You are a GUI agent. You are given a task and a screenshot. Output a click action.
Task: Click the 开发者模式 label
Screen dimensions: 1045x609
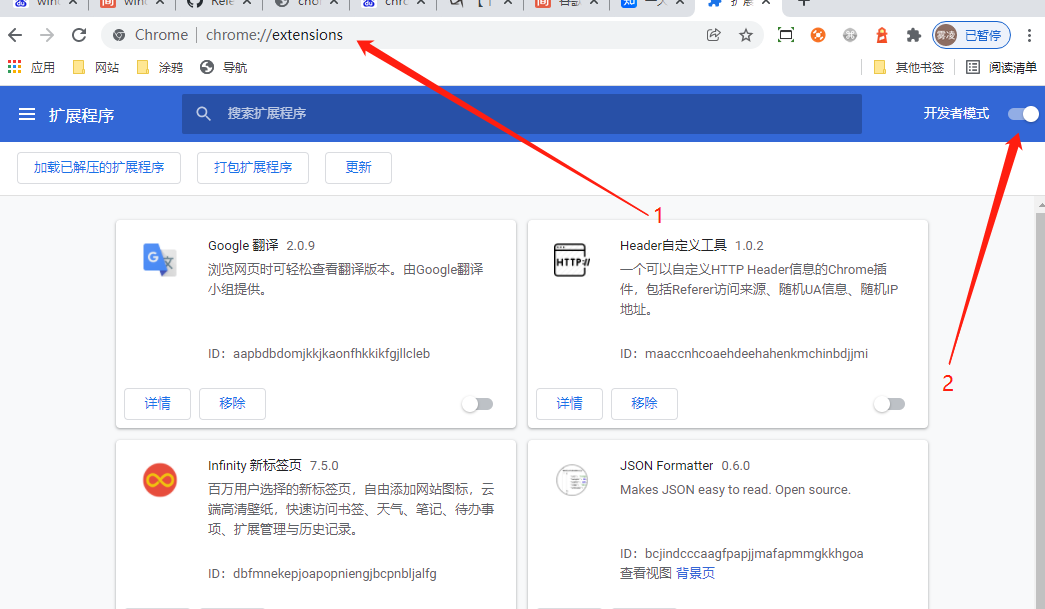point(956,114)
